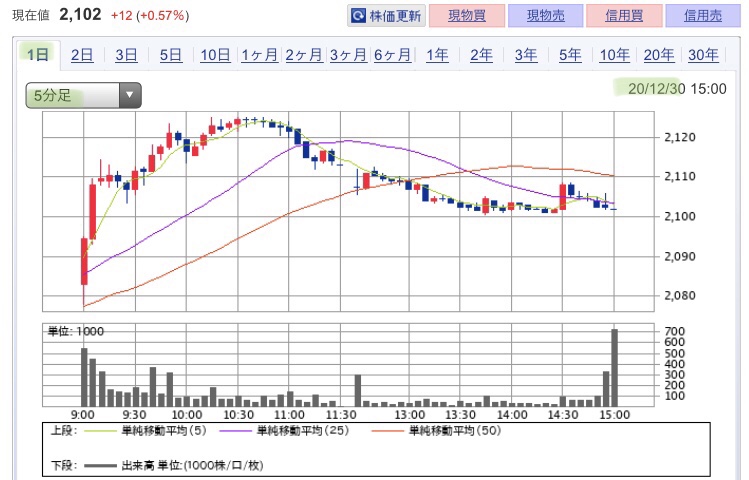Click the 11:30 time axis label
Image resolution: width=749 pixels, height=480 pixels.
(341, 415)
